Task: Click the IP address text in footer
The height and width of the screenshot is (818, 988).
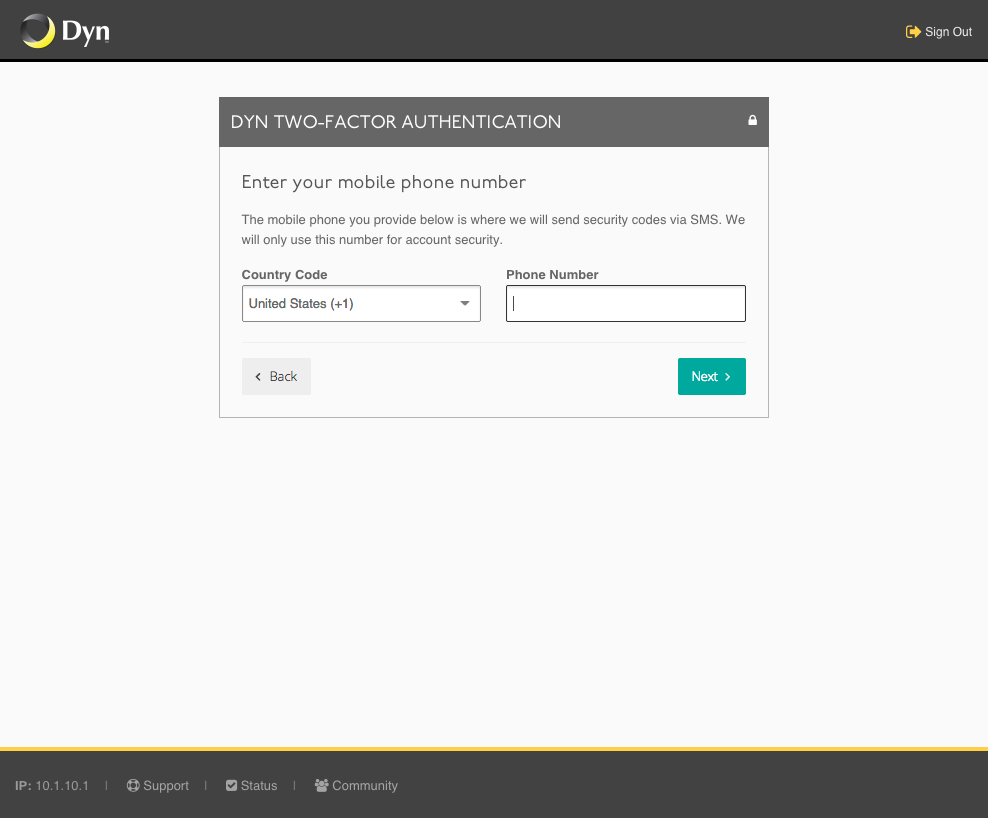Action: pyautogui.click(x=52, y=785)
